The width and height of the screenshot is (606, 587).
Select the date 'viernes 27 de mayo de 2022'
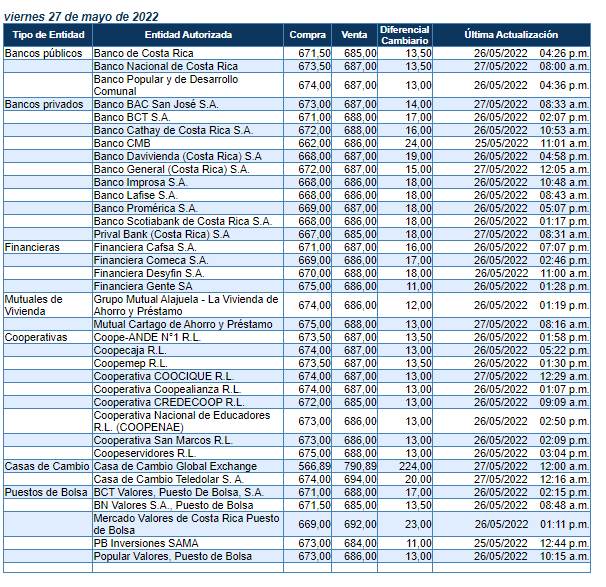coord(81,17)
